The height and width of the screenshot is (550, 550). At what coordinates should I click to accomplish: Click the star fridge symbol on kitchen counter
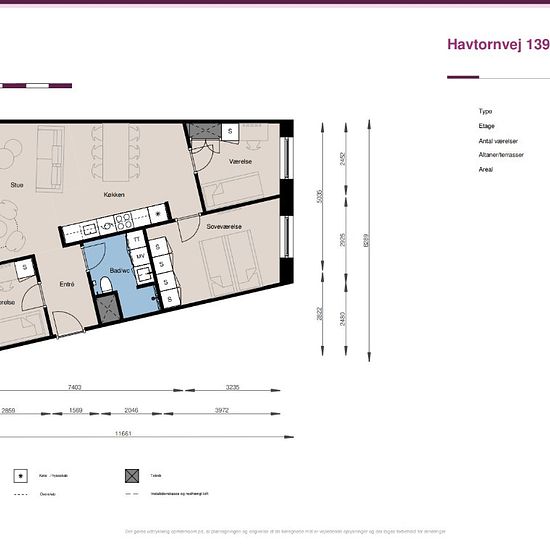click(x=157, y=213)
